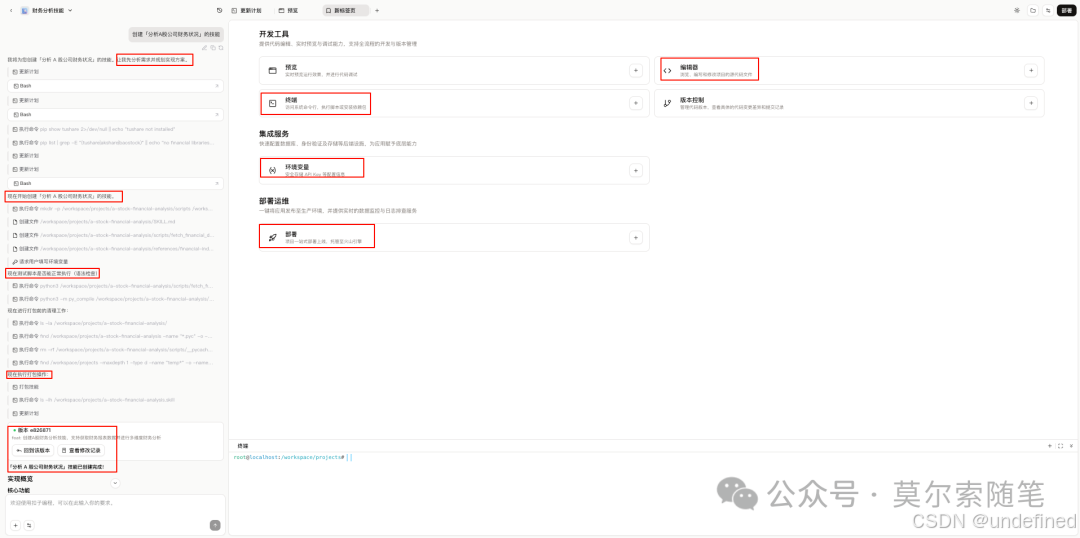This screenshot has height=538, width=1080.
Task: Close the terminal panel
Action: [x=1070, y=446]
